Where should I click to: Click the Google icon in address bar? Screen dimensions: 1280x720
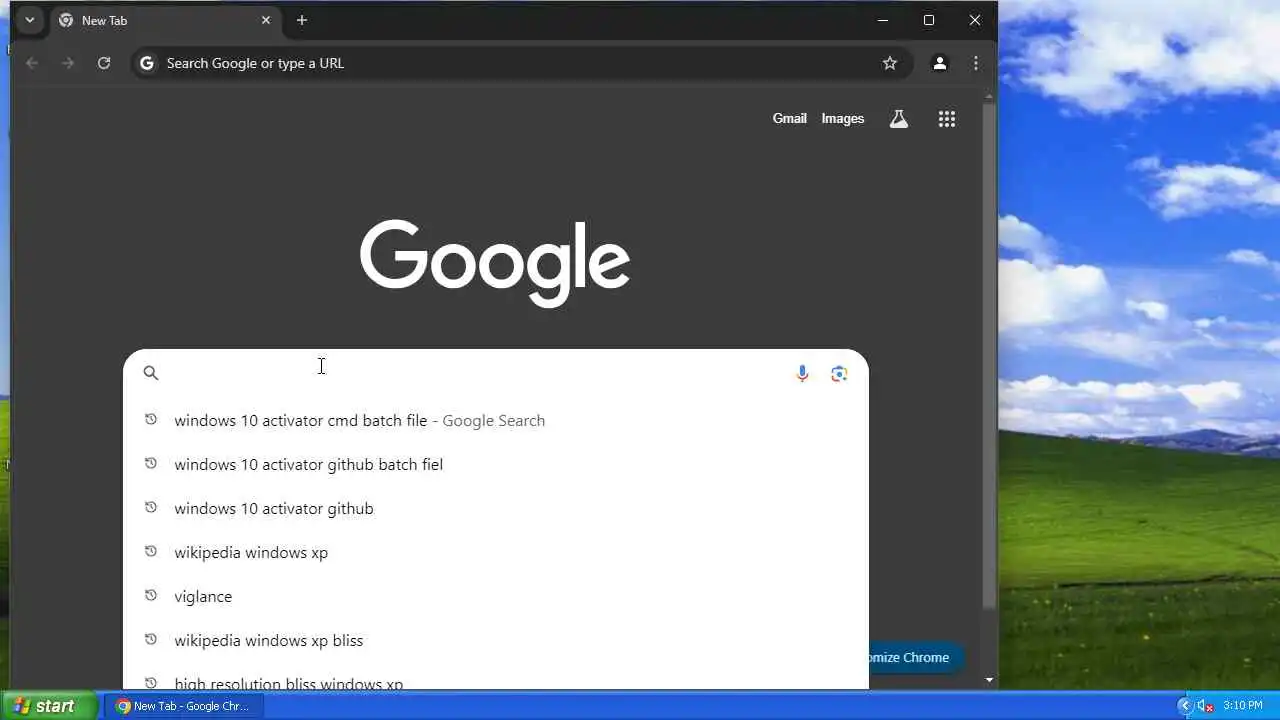click(x=147, y=63)
